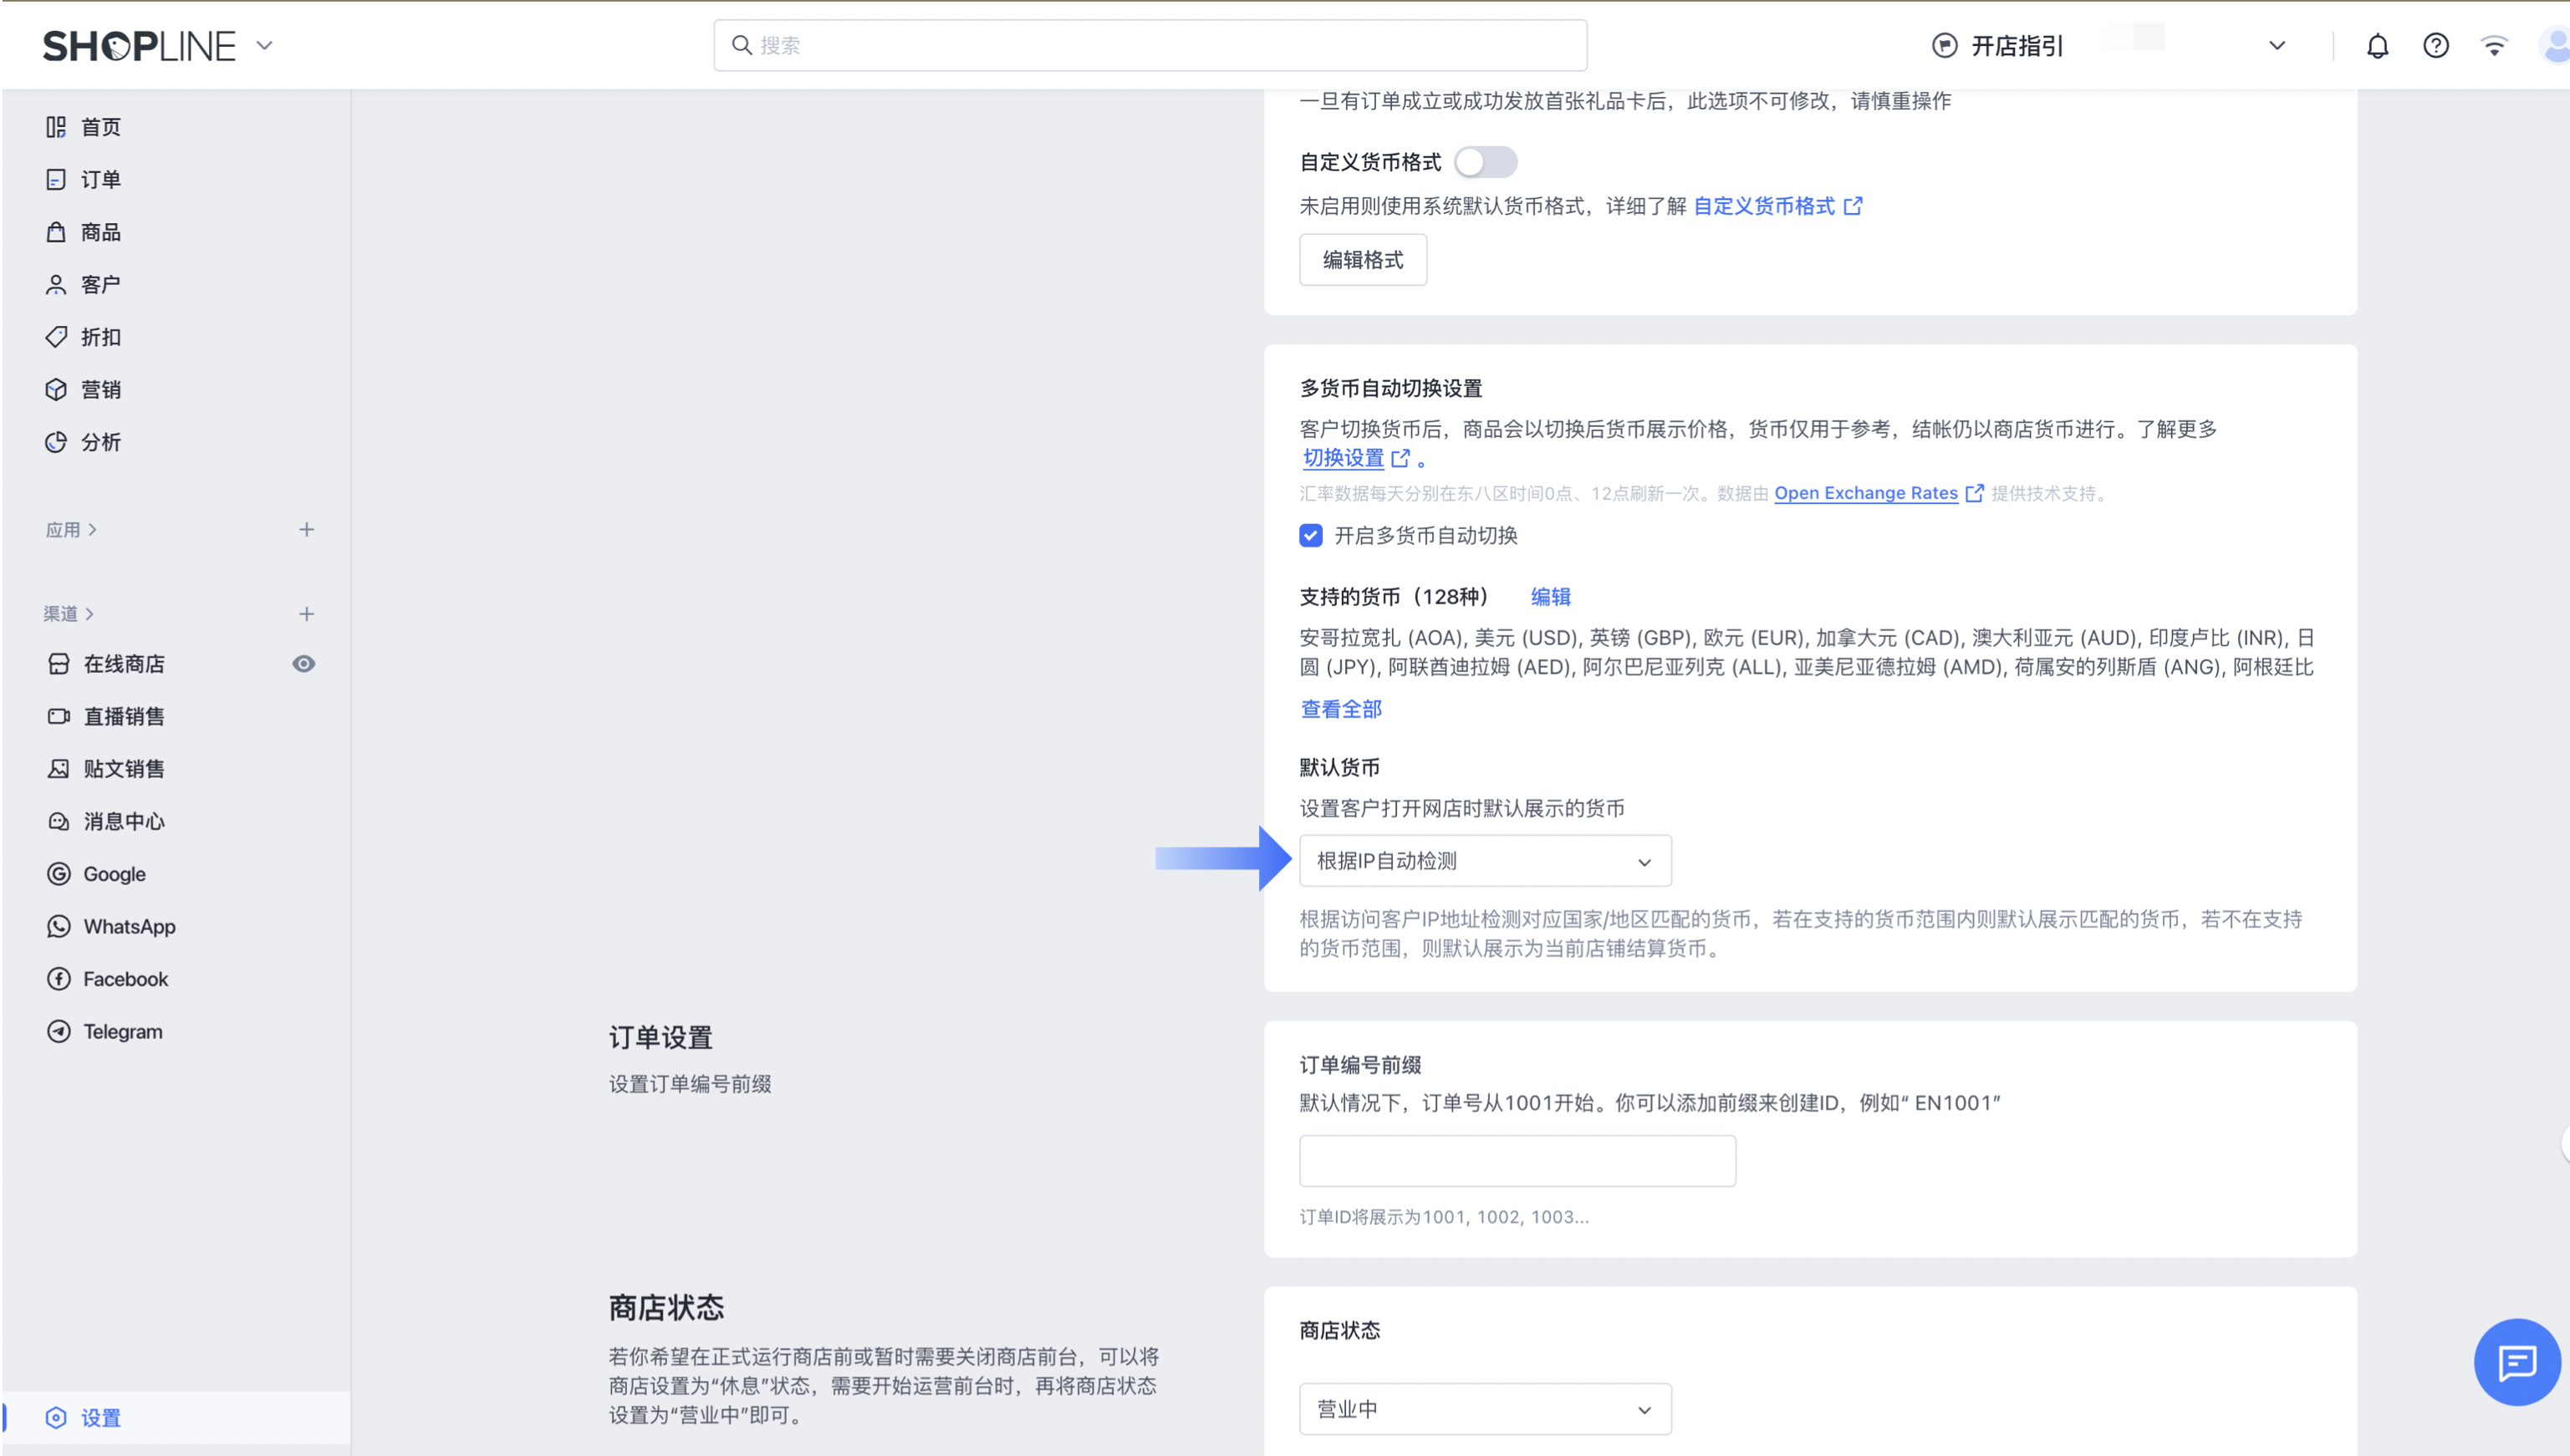Open WhatsApp channel in sidebar
Image resolution: width=2570 pixels, height=1456 pixels.
(129, 927)
